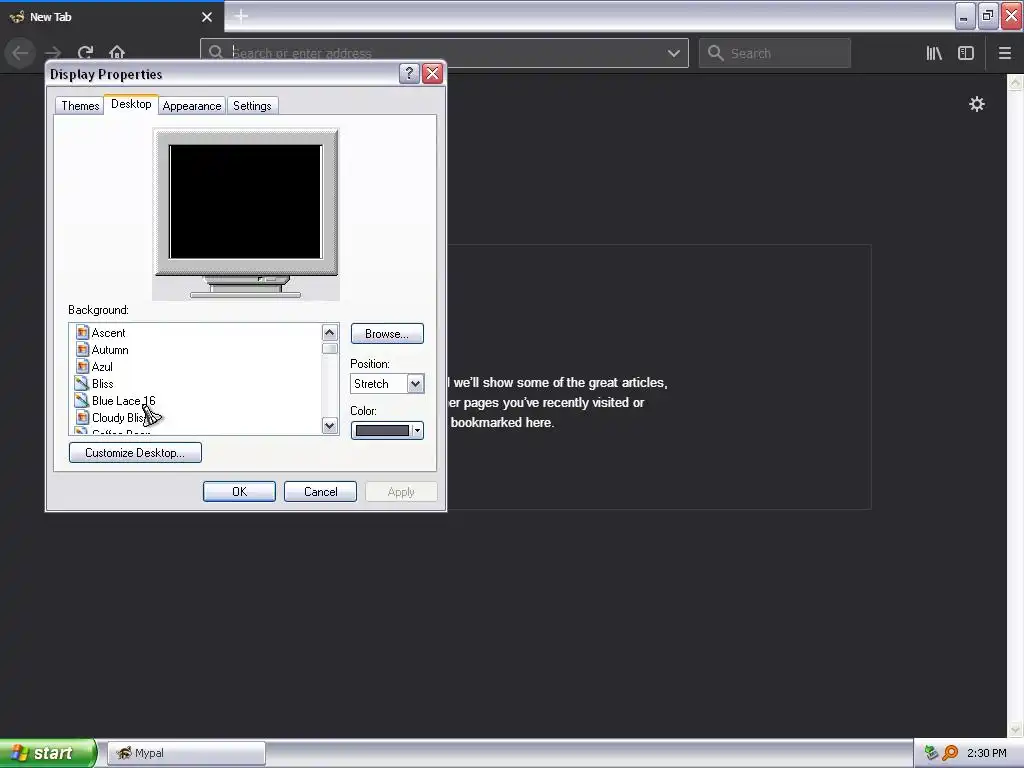The height and width of the screenshot is (768, 1024).
Task: Click the Autumn wallpaper icon
Action: (x=82, y=349)
